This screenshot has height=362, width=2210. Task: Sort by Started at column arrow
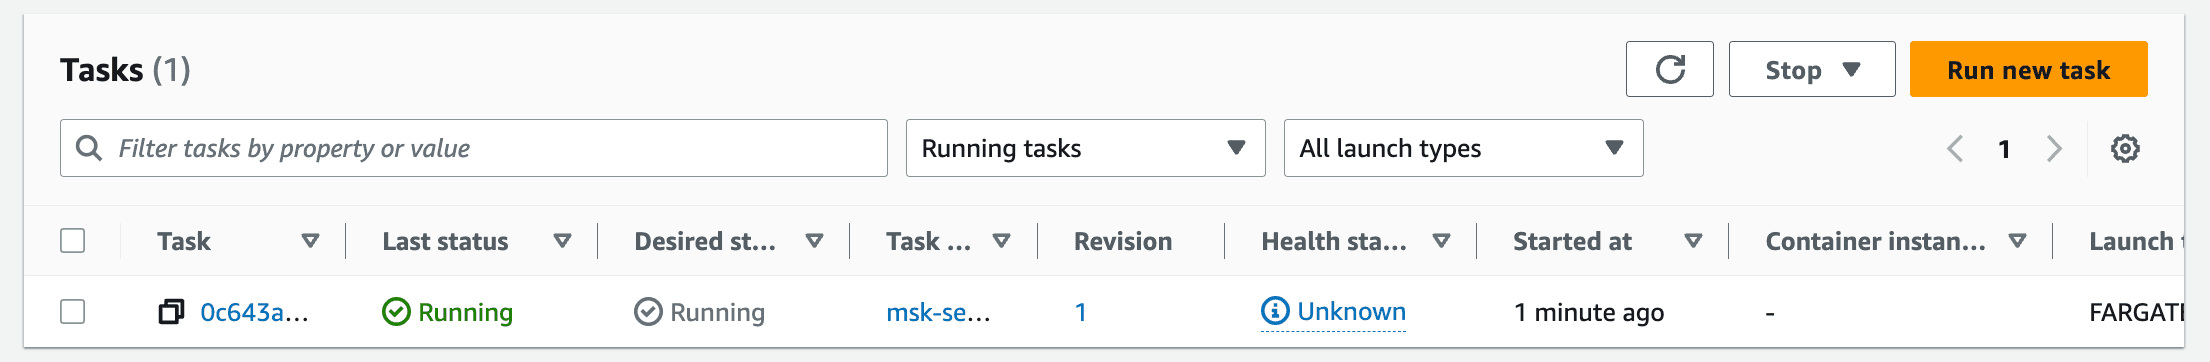(1693, 241)
